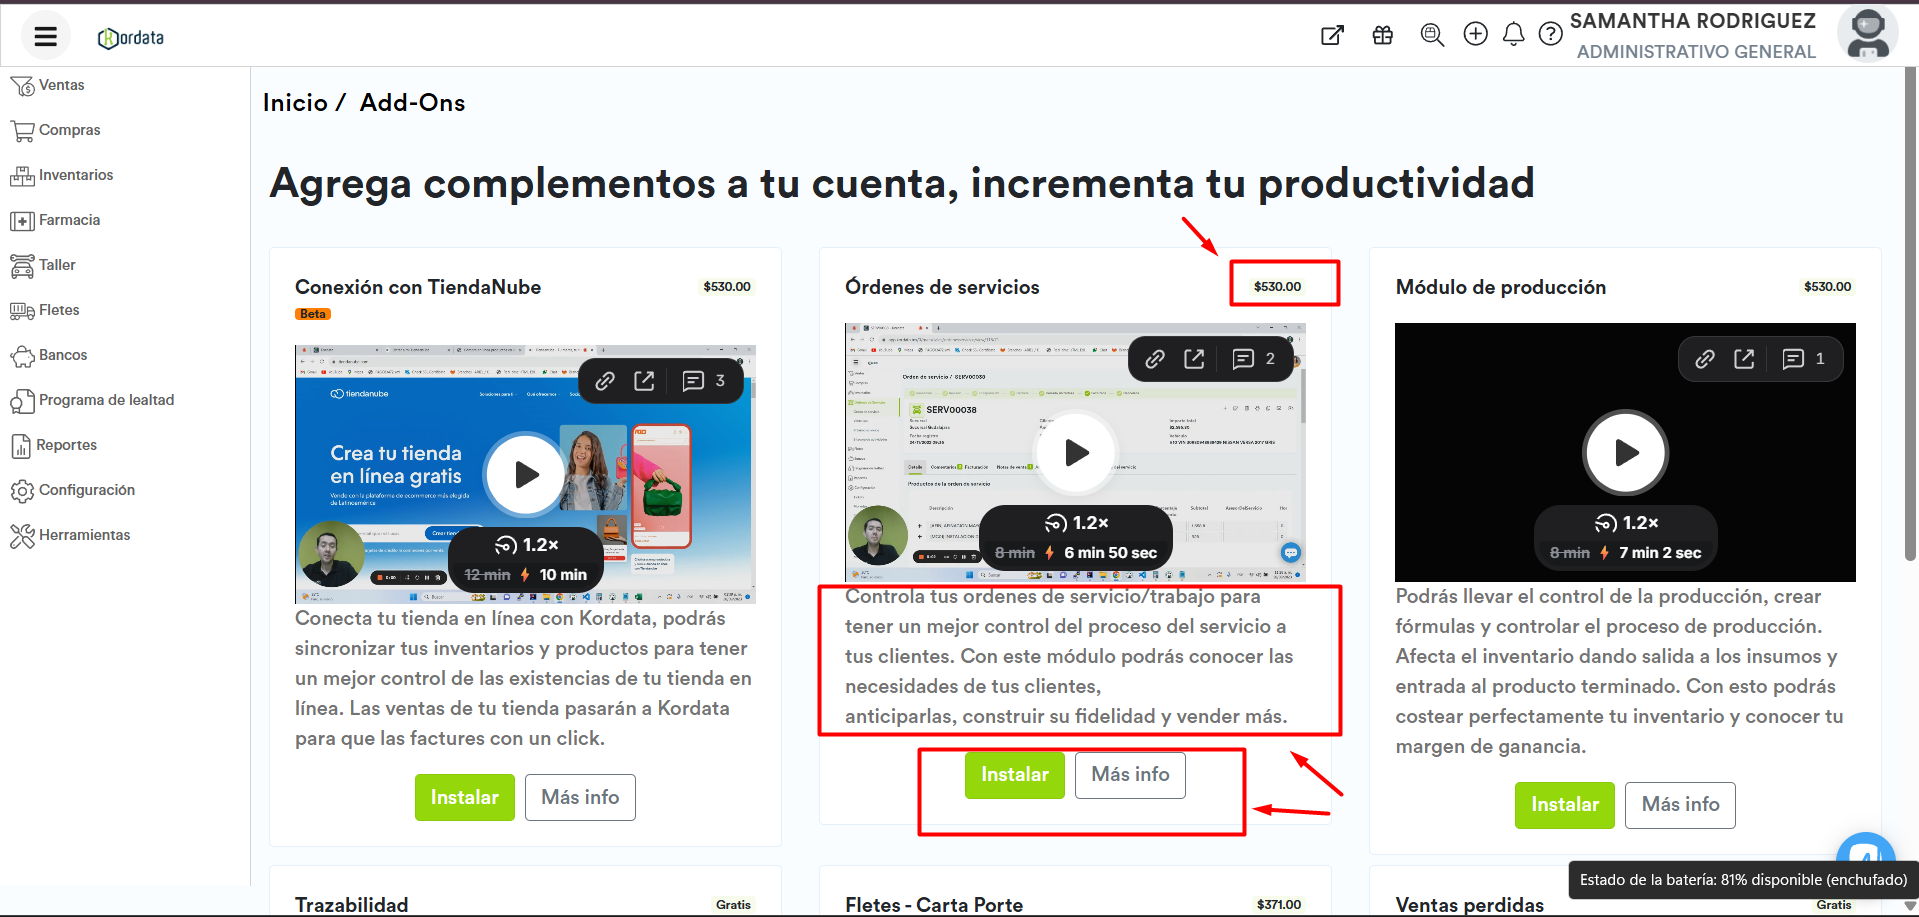Click the Conexión con TiendaNube title
The height and width of the screenshot is (917, 1919).
[x=418, y=287]
